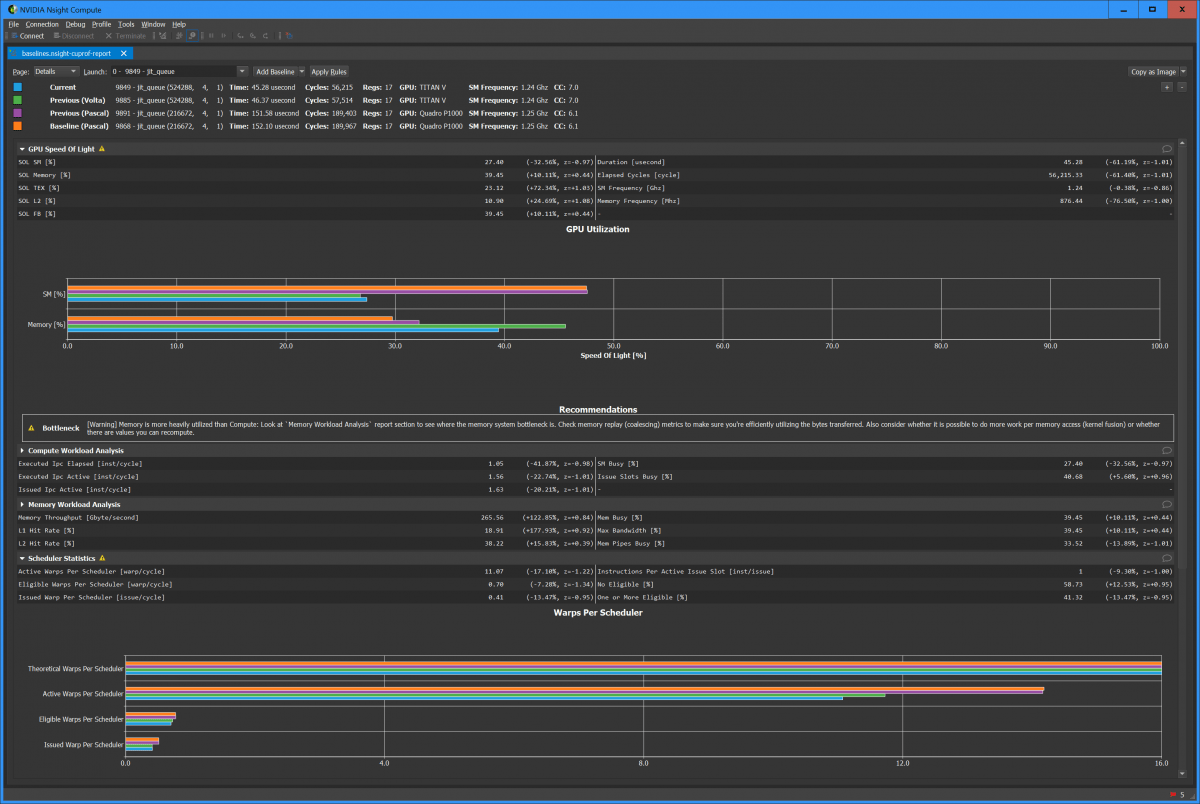Open comment bubble for GPU Speed Of Light
The image size is (1200, 804).
click(x=1167, y=149)
